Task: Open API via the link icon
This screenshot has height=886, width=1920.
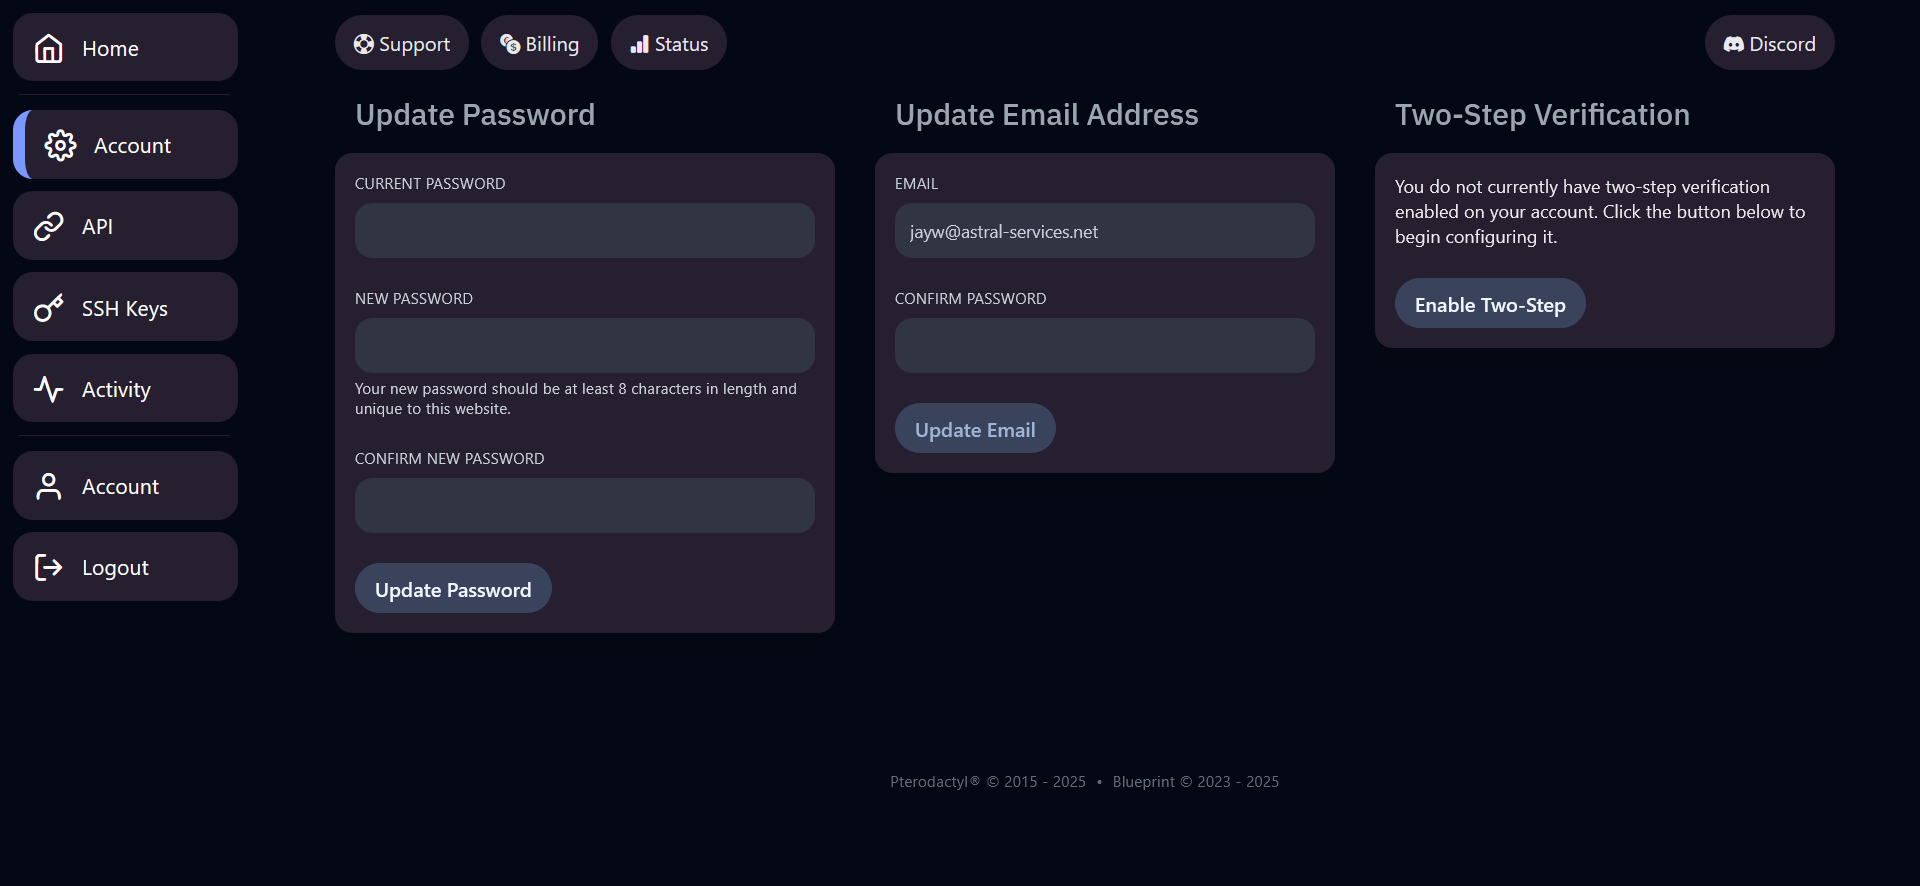Action: [48, 227]
